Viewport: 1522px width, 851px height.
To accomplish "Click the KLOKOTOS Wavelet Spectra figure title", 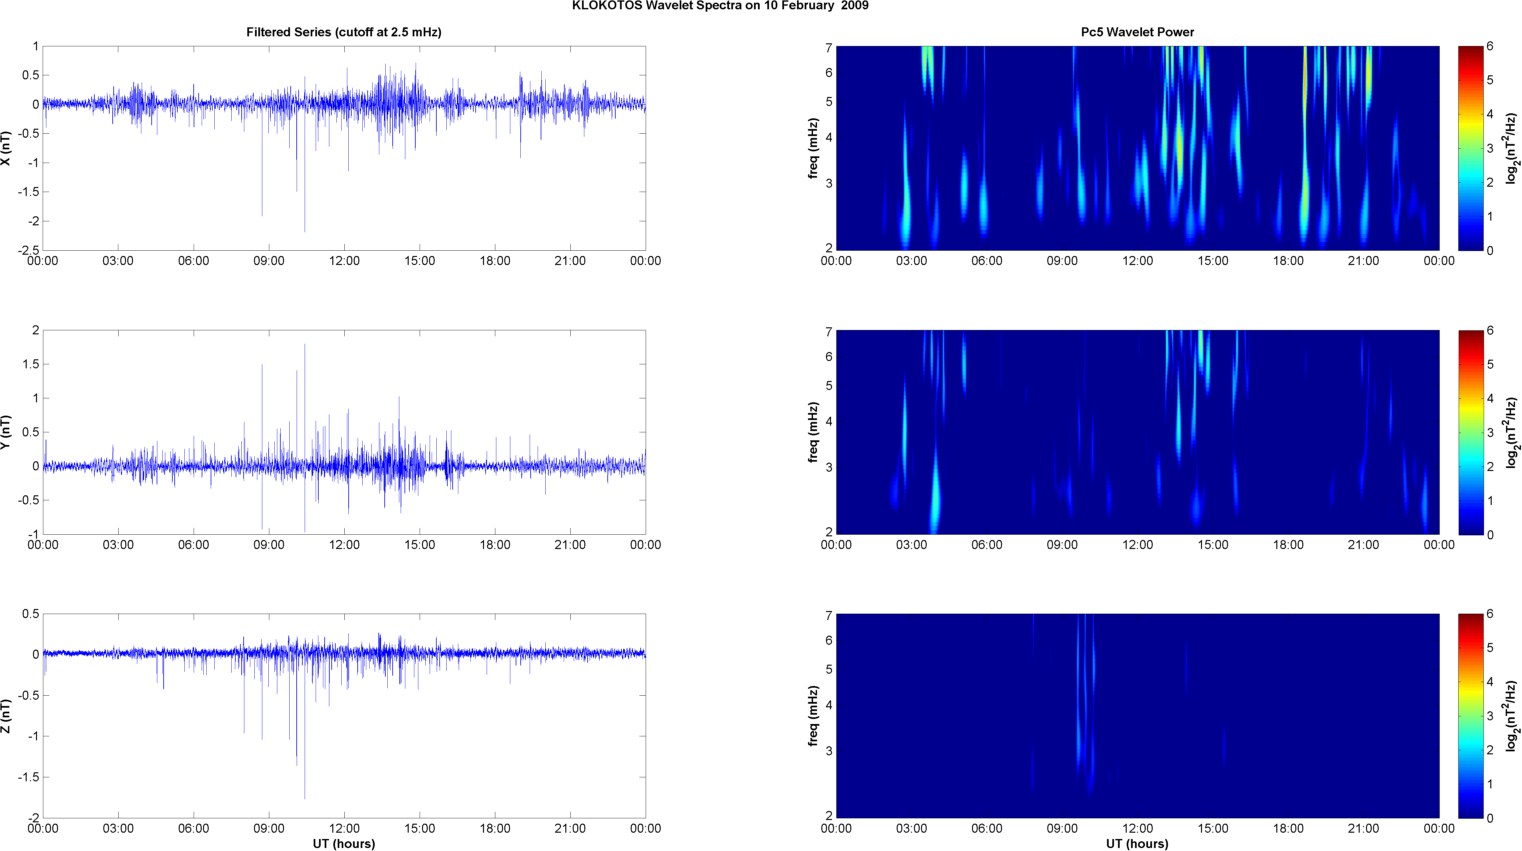I will point(720,6).
